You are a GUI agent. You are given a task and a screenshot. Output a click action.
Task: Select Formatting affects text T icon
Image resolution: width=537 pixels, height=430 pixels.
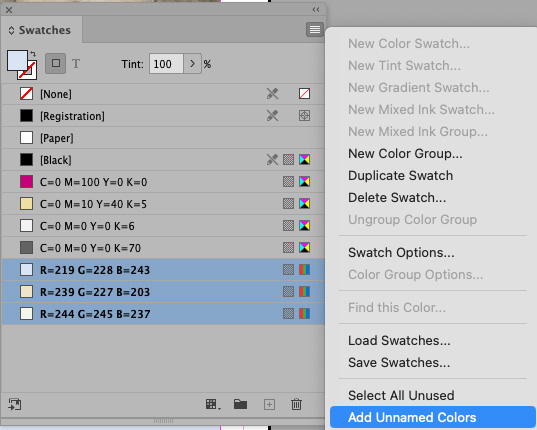[76, 64]
